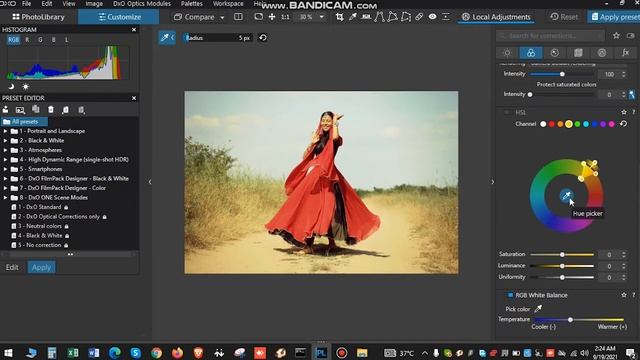
Task: Click the move/pan hand tool
Action: (272, 17)
